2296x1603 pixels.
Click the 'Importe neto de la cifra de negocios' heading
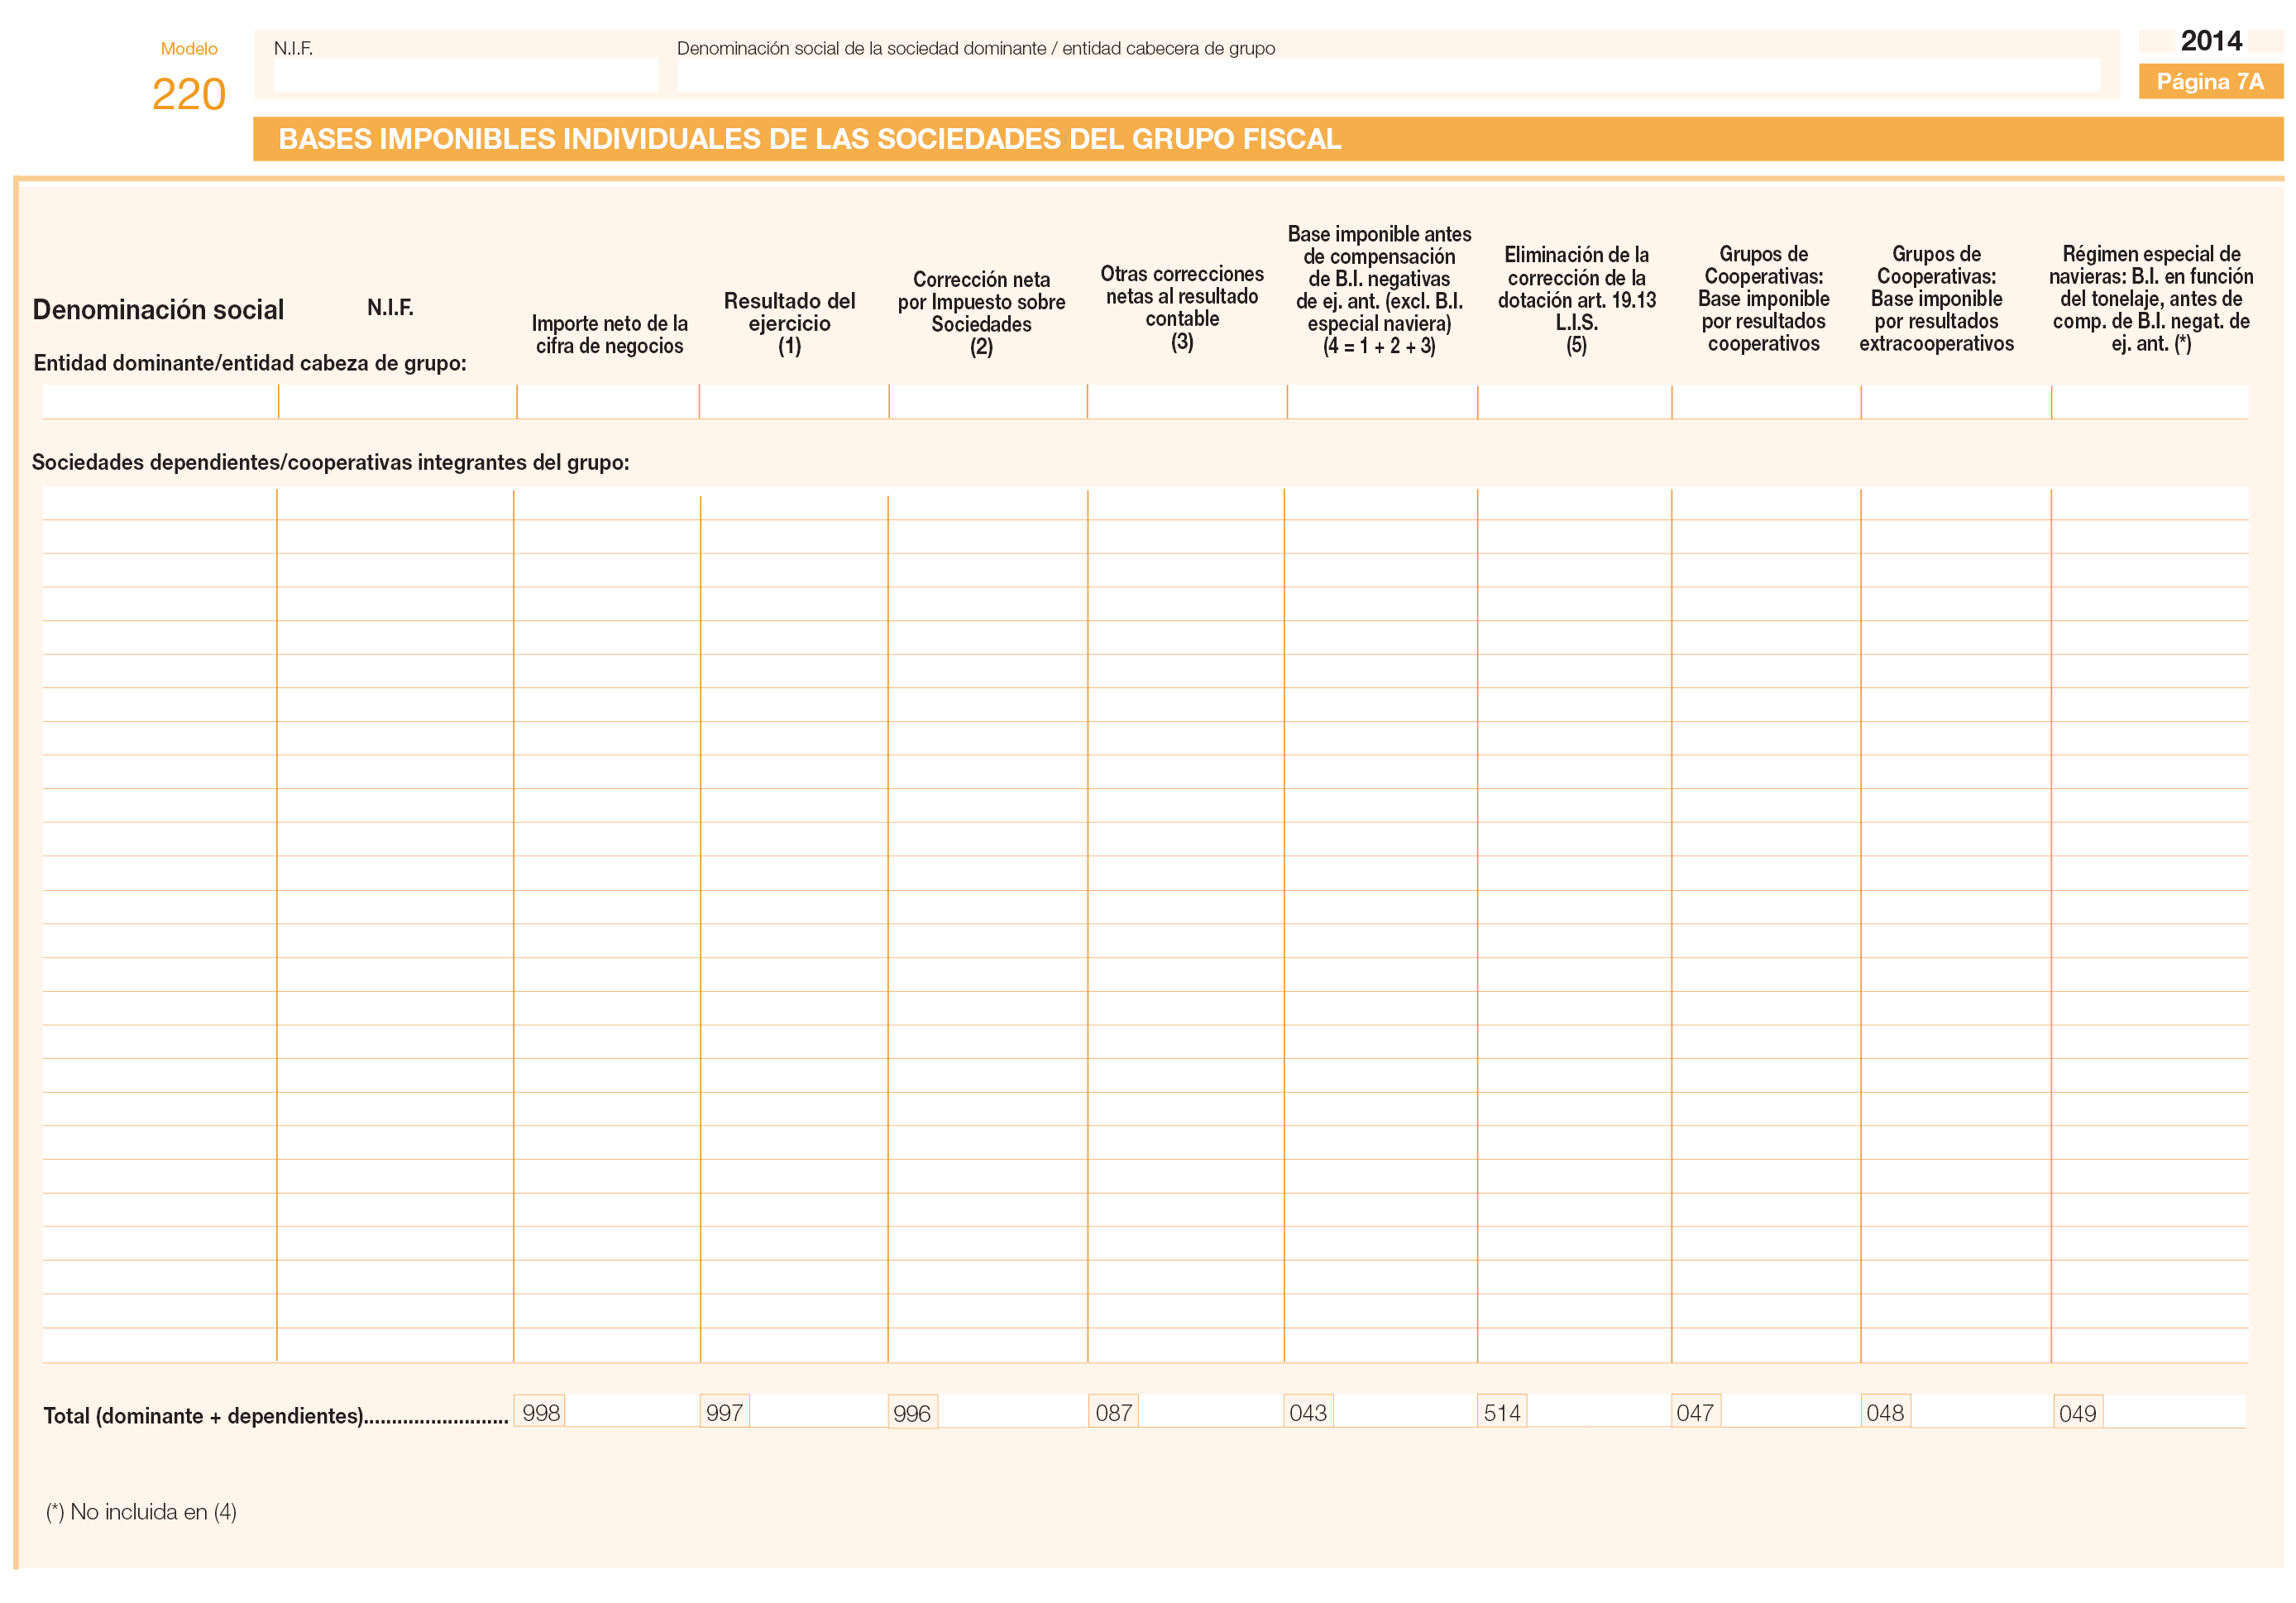(609, 334)
